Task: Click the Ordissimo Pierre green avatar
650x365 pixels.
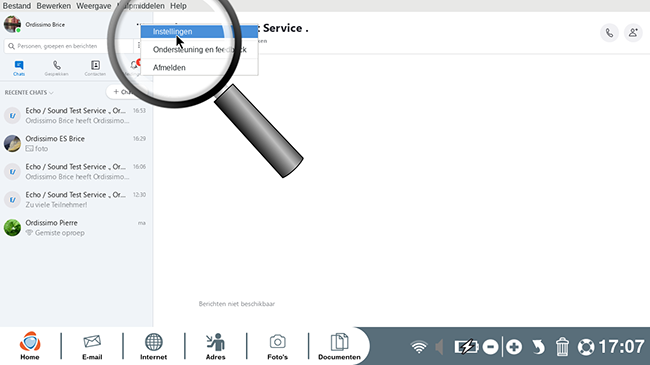Action: point(12,228)
